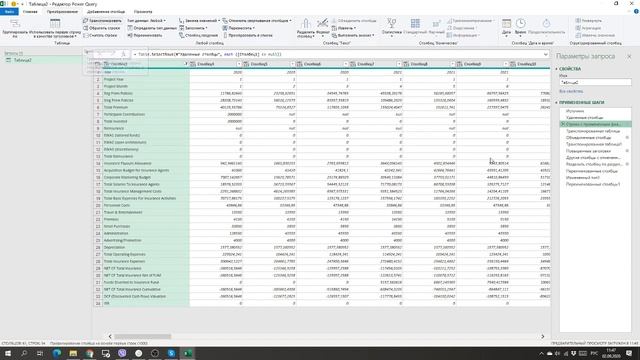This screenshot has height=360, width=640.
Task: Switch to the Преобразование tab
Action: click(x=62, y=12)
